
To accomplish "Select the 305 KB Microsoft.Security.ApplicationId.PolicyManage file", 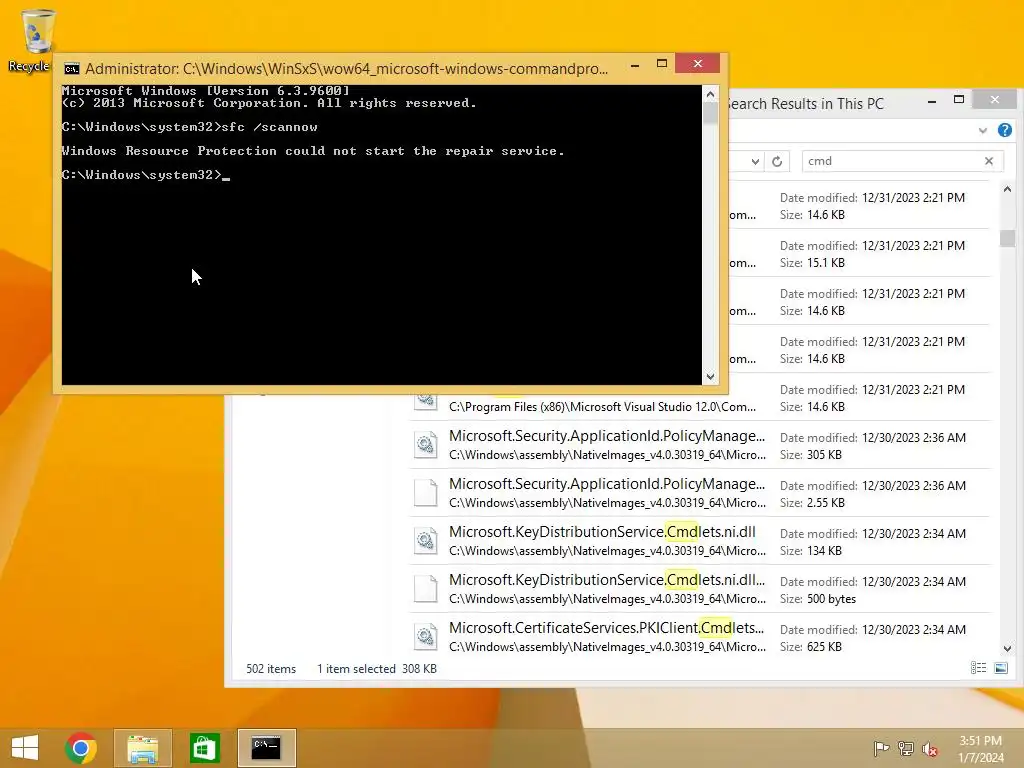I will click(699, 445).
